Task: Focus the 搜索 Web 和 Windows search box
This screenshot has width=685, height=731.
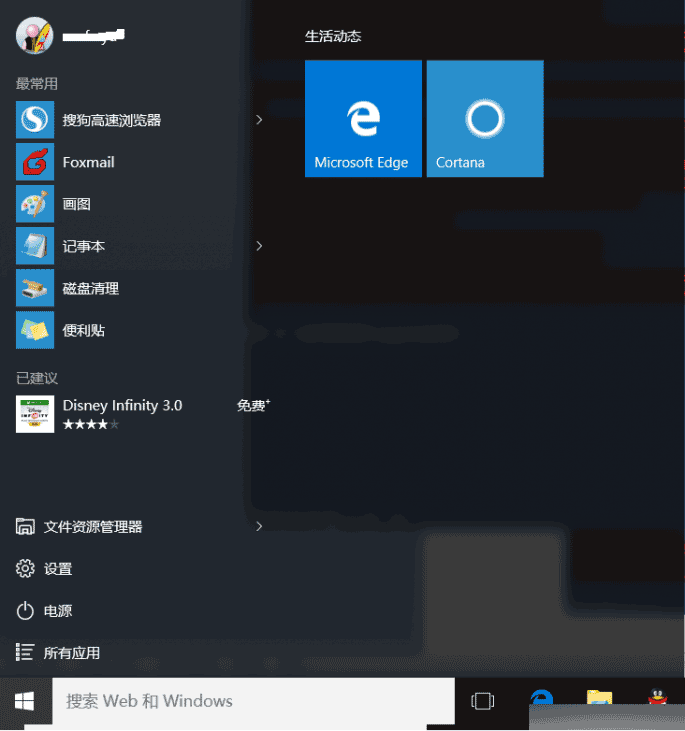Action: pyautogui.click(x=248, y=701)
